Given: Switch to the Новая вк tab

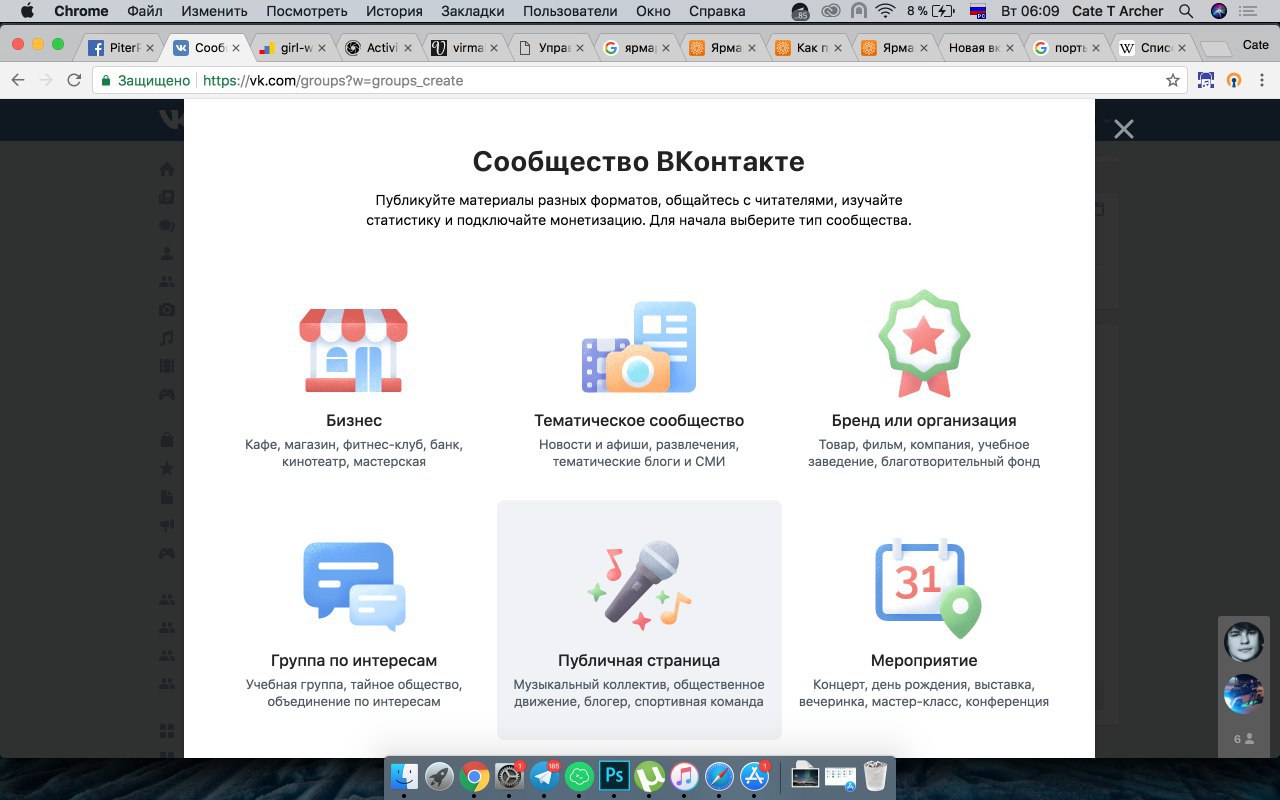Looking at the screenshot, I should [980, 47].
